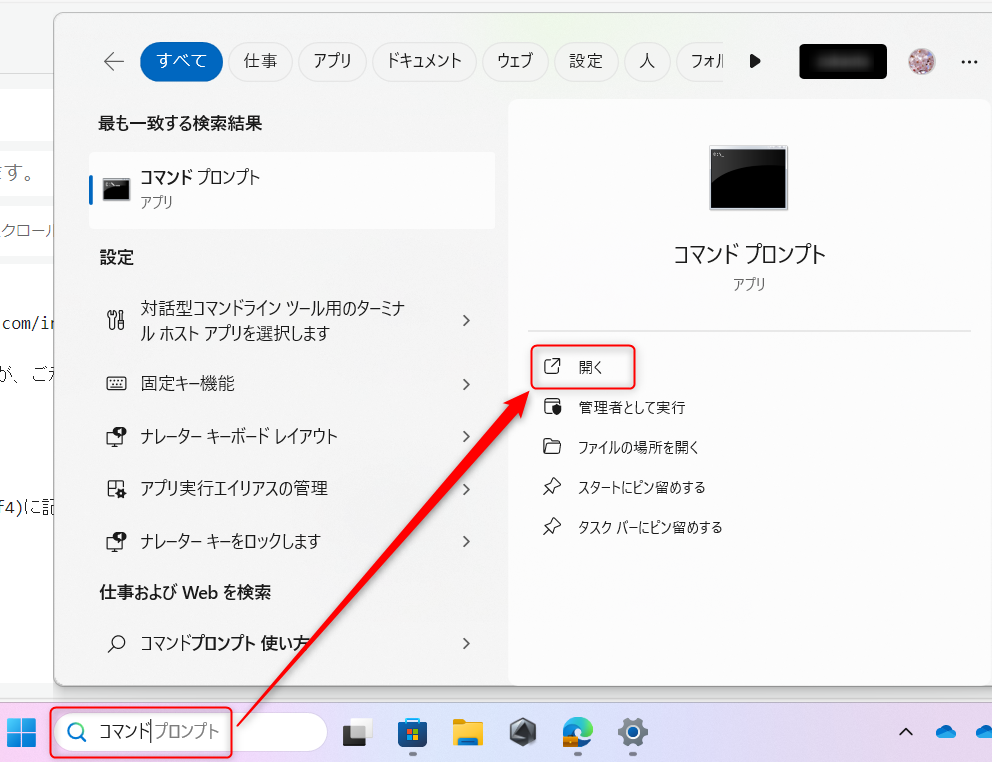Expand chevron next to 対話型コマンドライン result
Image resolution: width=992 pixels, height=762 pixels.
pos(466,320)
